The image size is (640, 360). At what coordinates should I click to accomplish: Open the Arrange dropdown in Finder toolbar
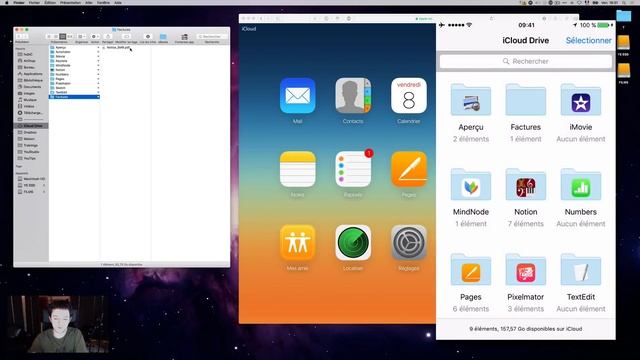pyautogui.click(x=82, y=36)
